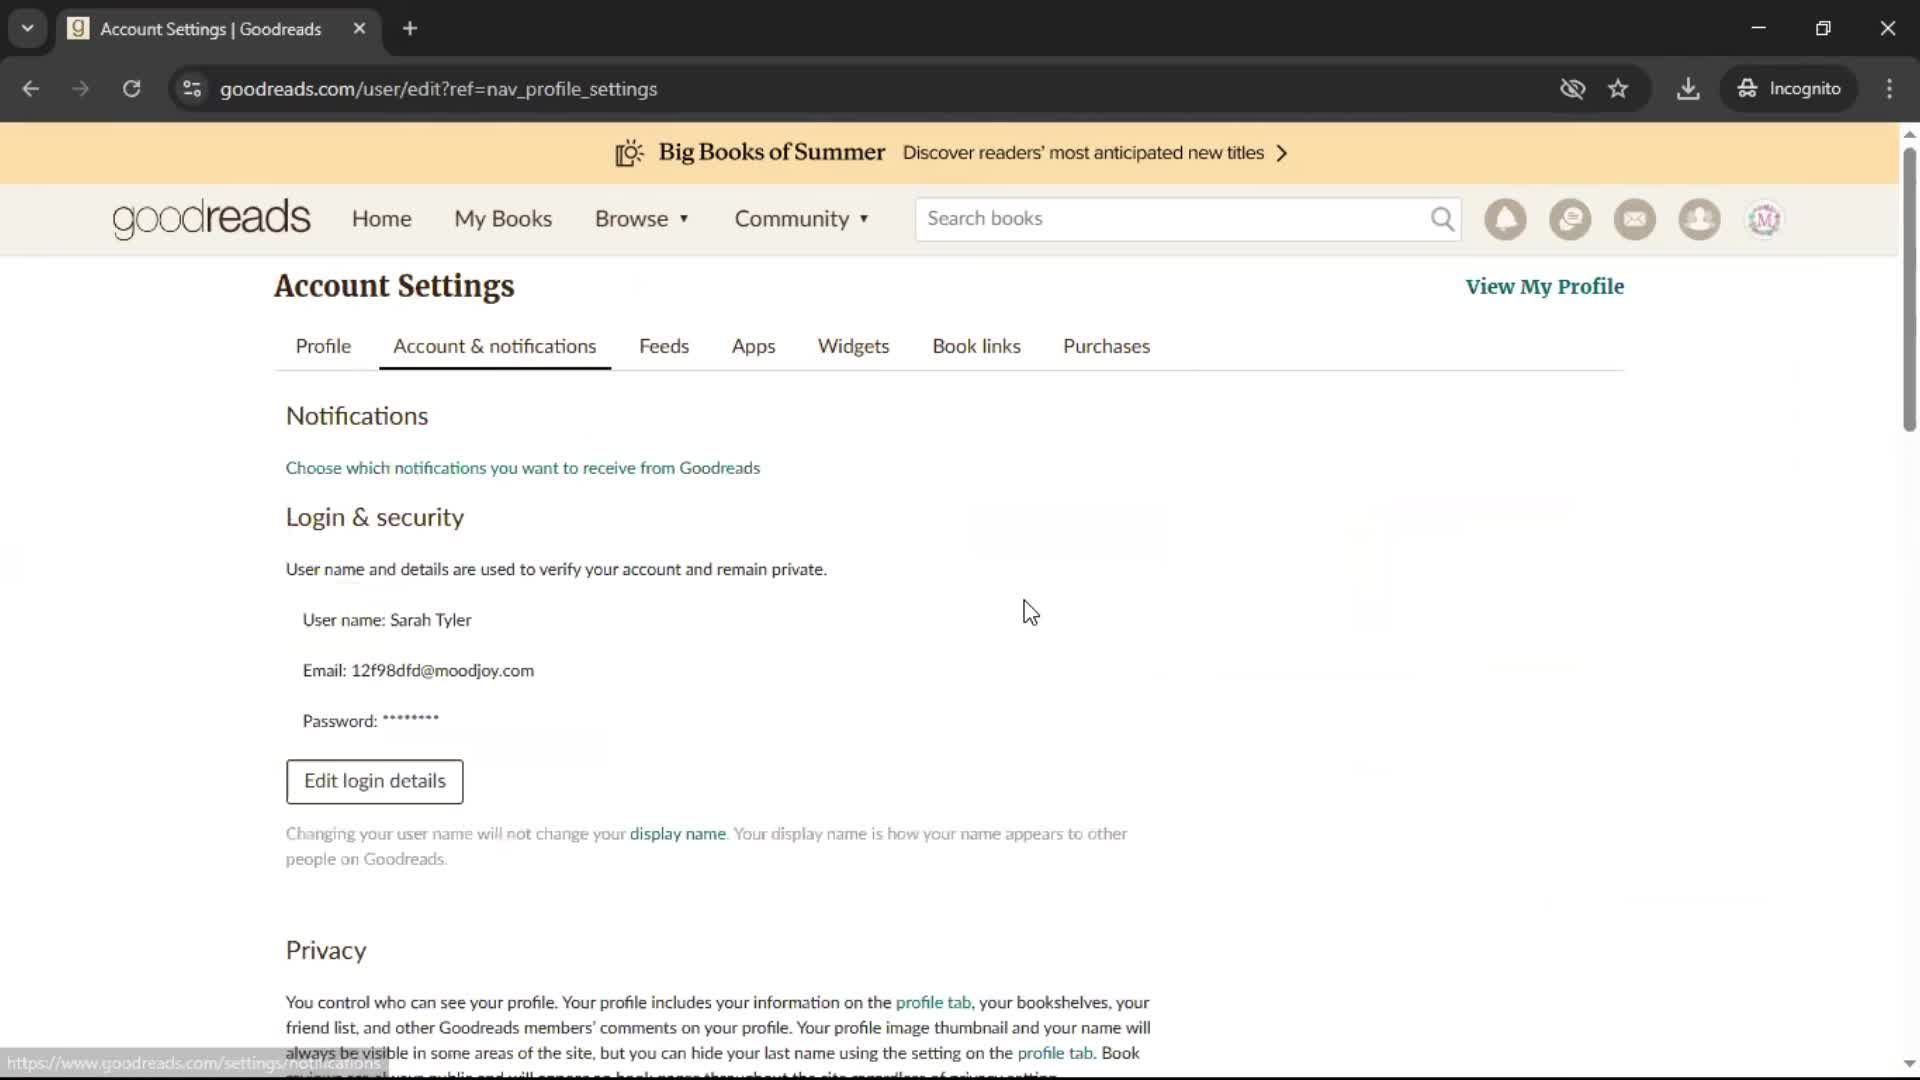Open the discussions speech bubble icon
1920x1080 pixels.
click(1570, 219)
